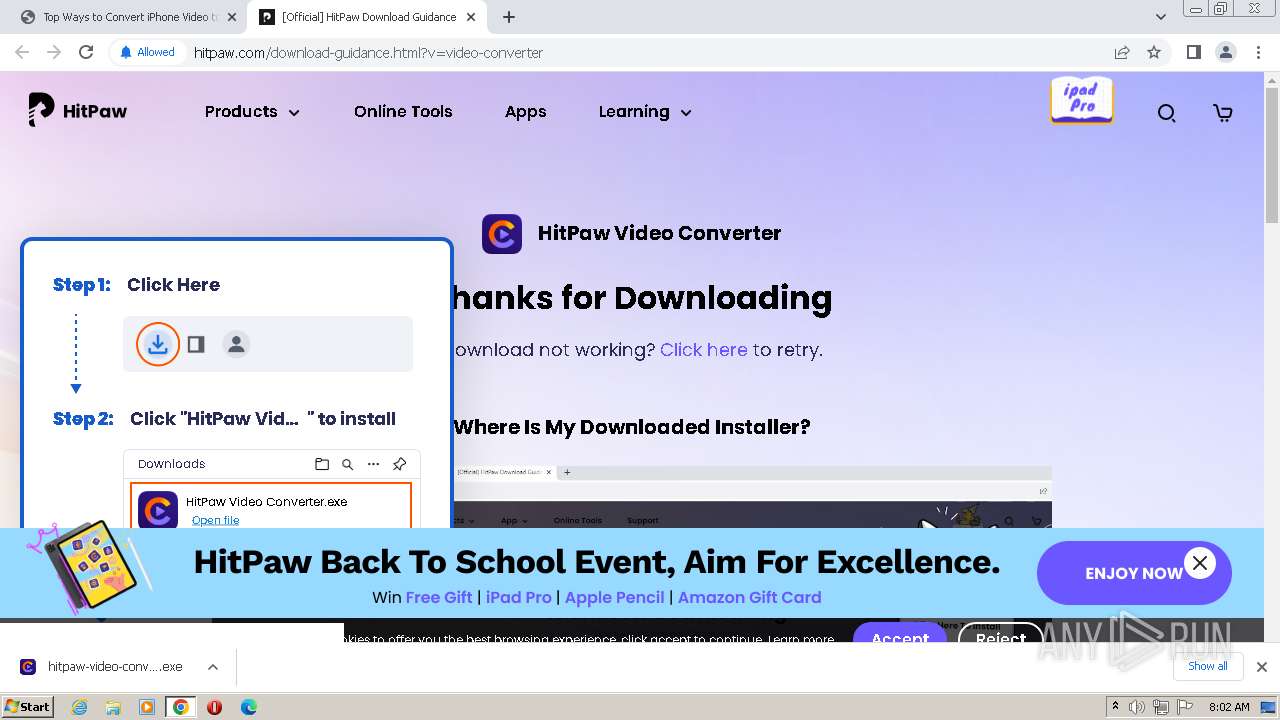The image size is (1280, 720).
Task: Click the iPad Pro promo badge
Action: tap(1081, 99)
